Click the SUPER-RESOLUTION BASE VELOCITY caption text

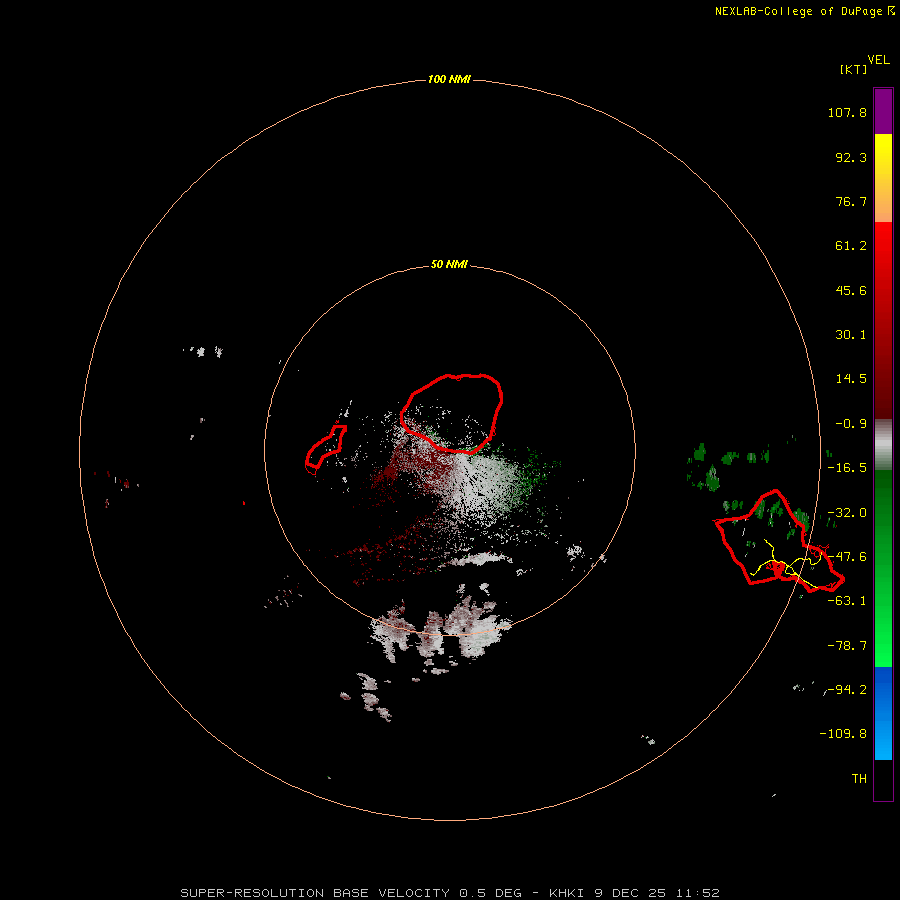coord(315,893)
